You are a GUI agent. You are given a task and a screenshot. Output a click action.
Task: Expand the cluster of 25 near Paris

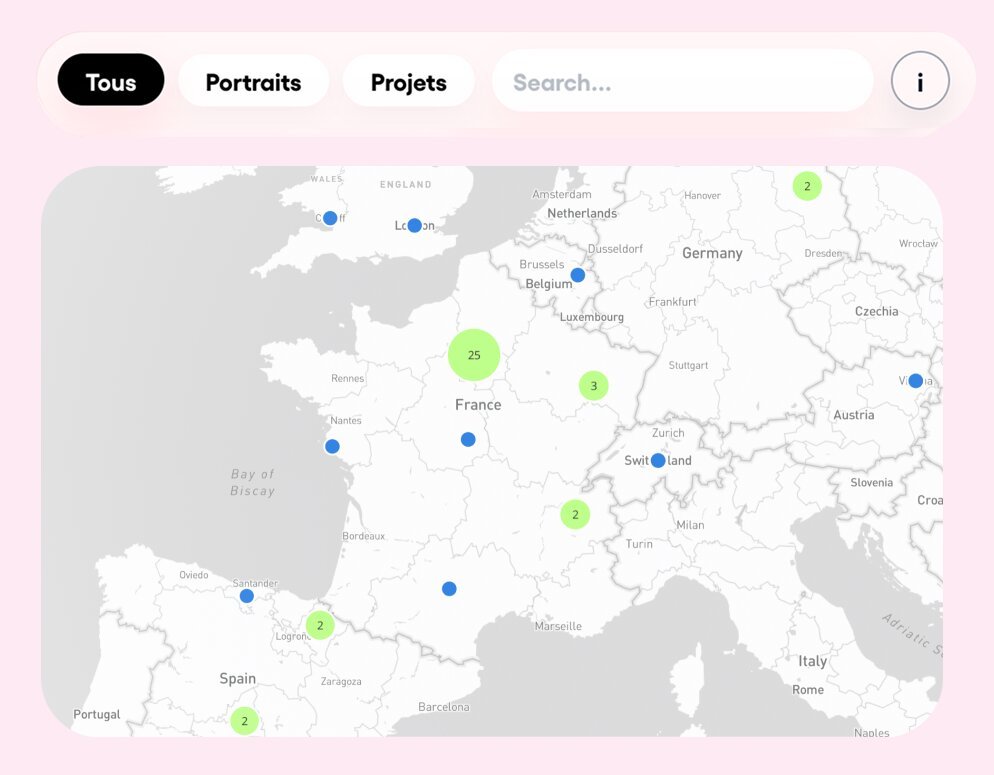(x=474, y=355)
